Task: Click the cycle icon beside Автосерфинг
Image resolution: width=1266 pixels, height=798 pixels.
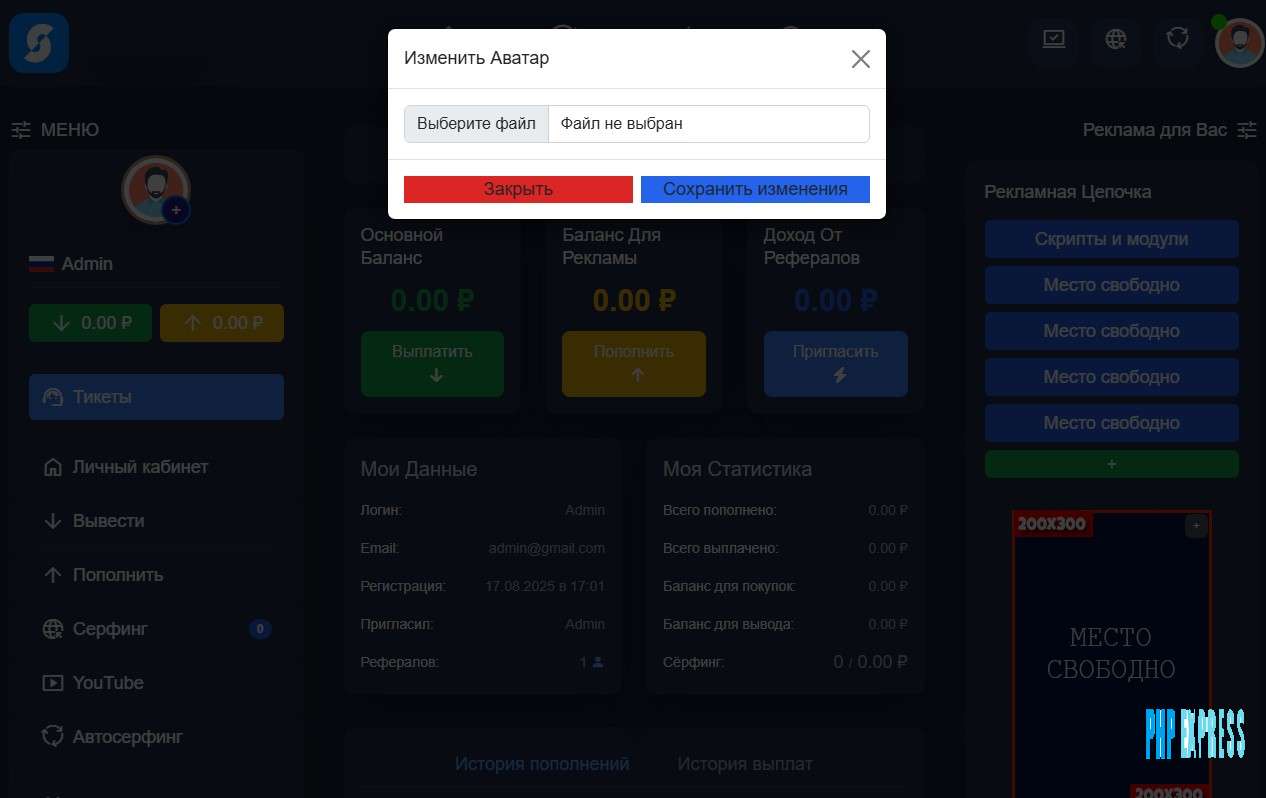Action: tap(52, 737)
